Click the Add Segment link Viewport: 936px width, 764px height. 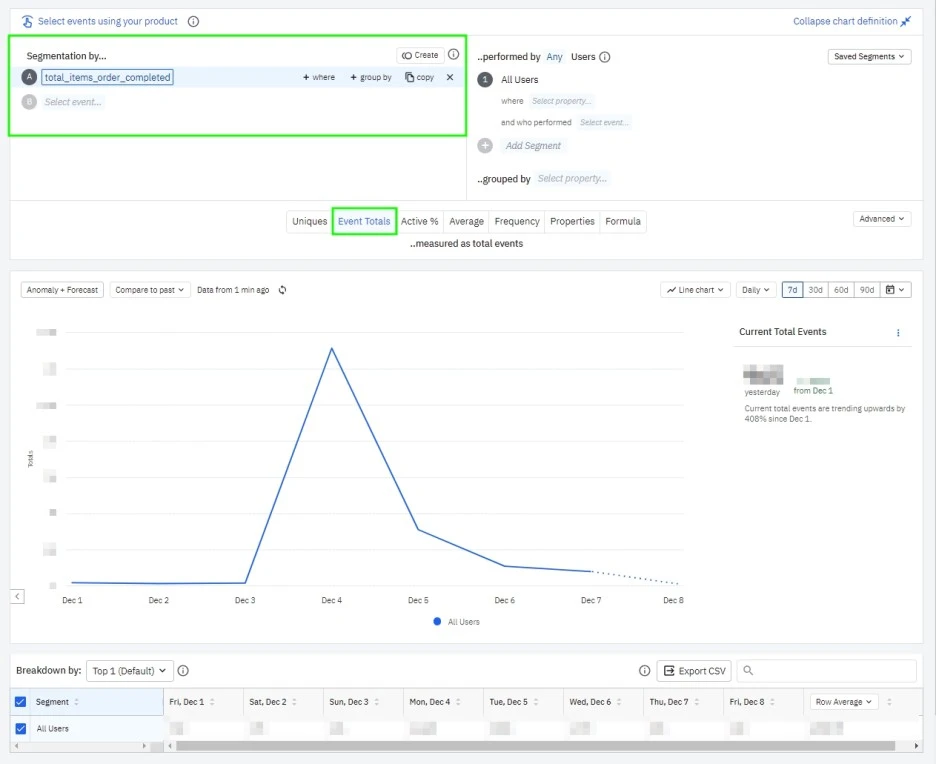pyautogui.click(x=533, y=146)
